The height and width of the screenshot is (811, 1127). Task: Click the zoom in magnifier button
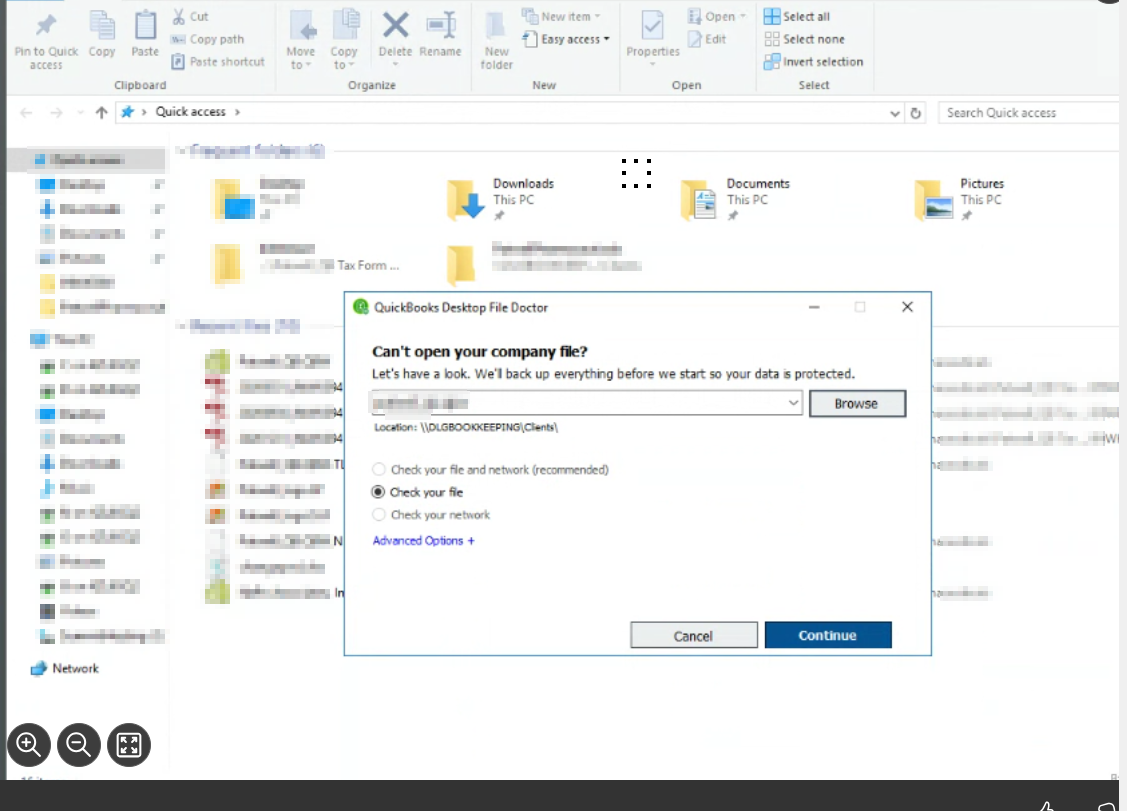coord(29,745)
